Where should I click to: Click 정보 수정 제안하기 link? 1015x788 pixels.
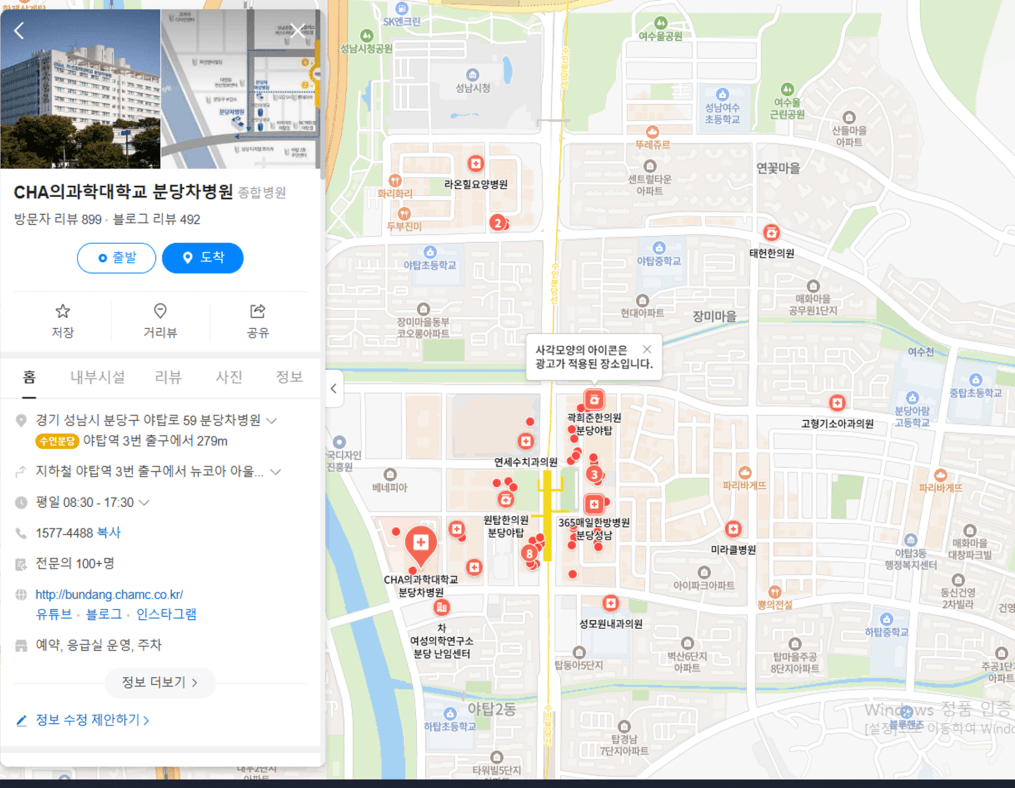(92, 720)
